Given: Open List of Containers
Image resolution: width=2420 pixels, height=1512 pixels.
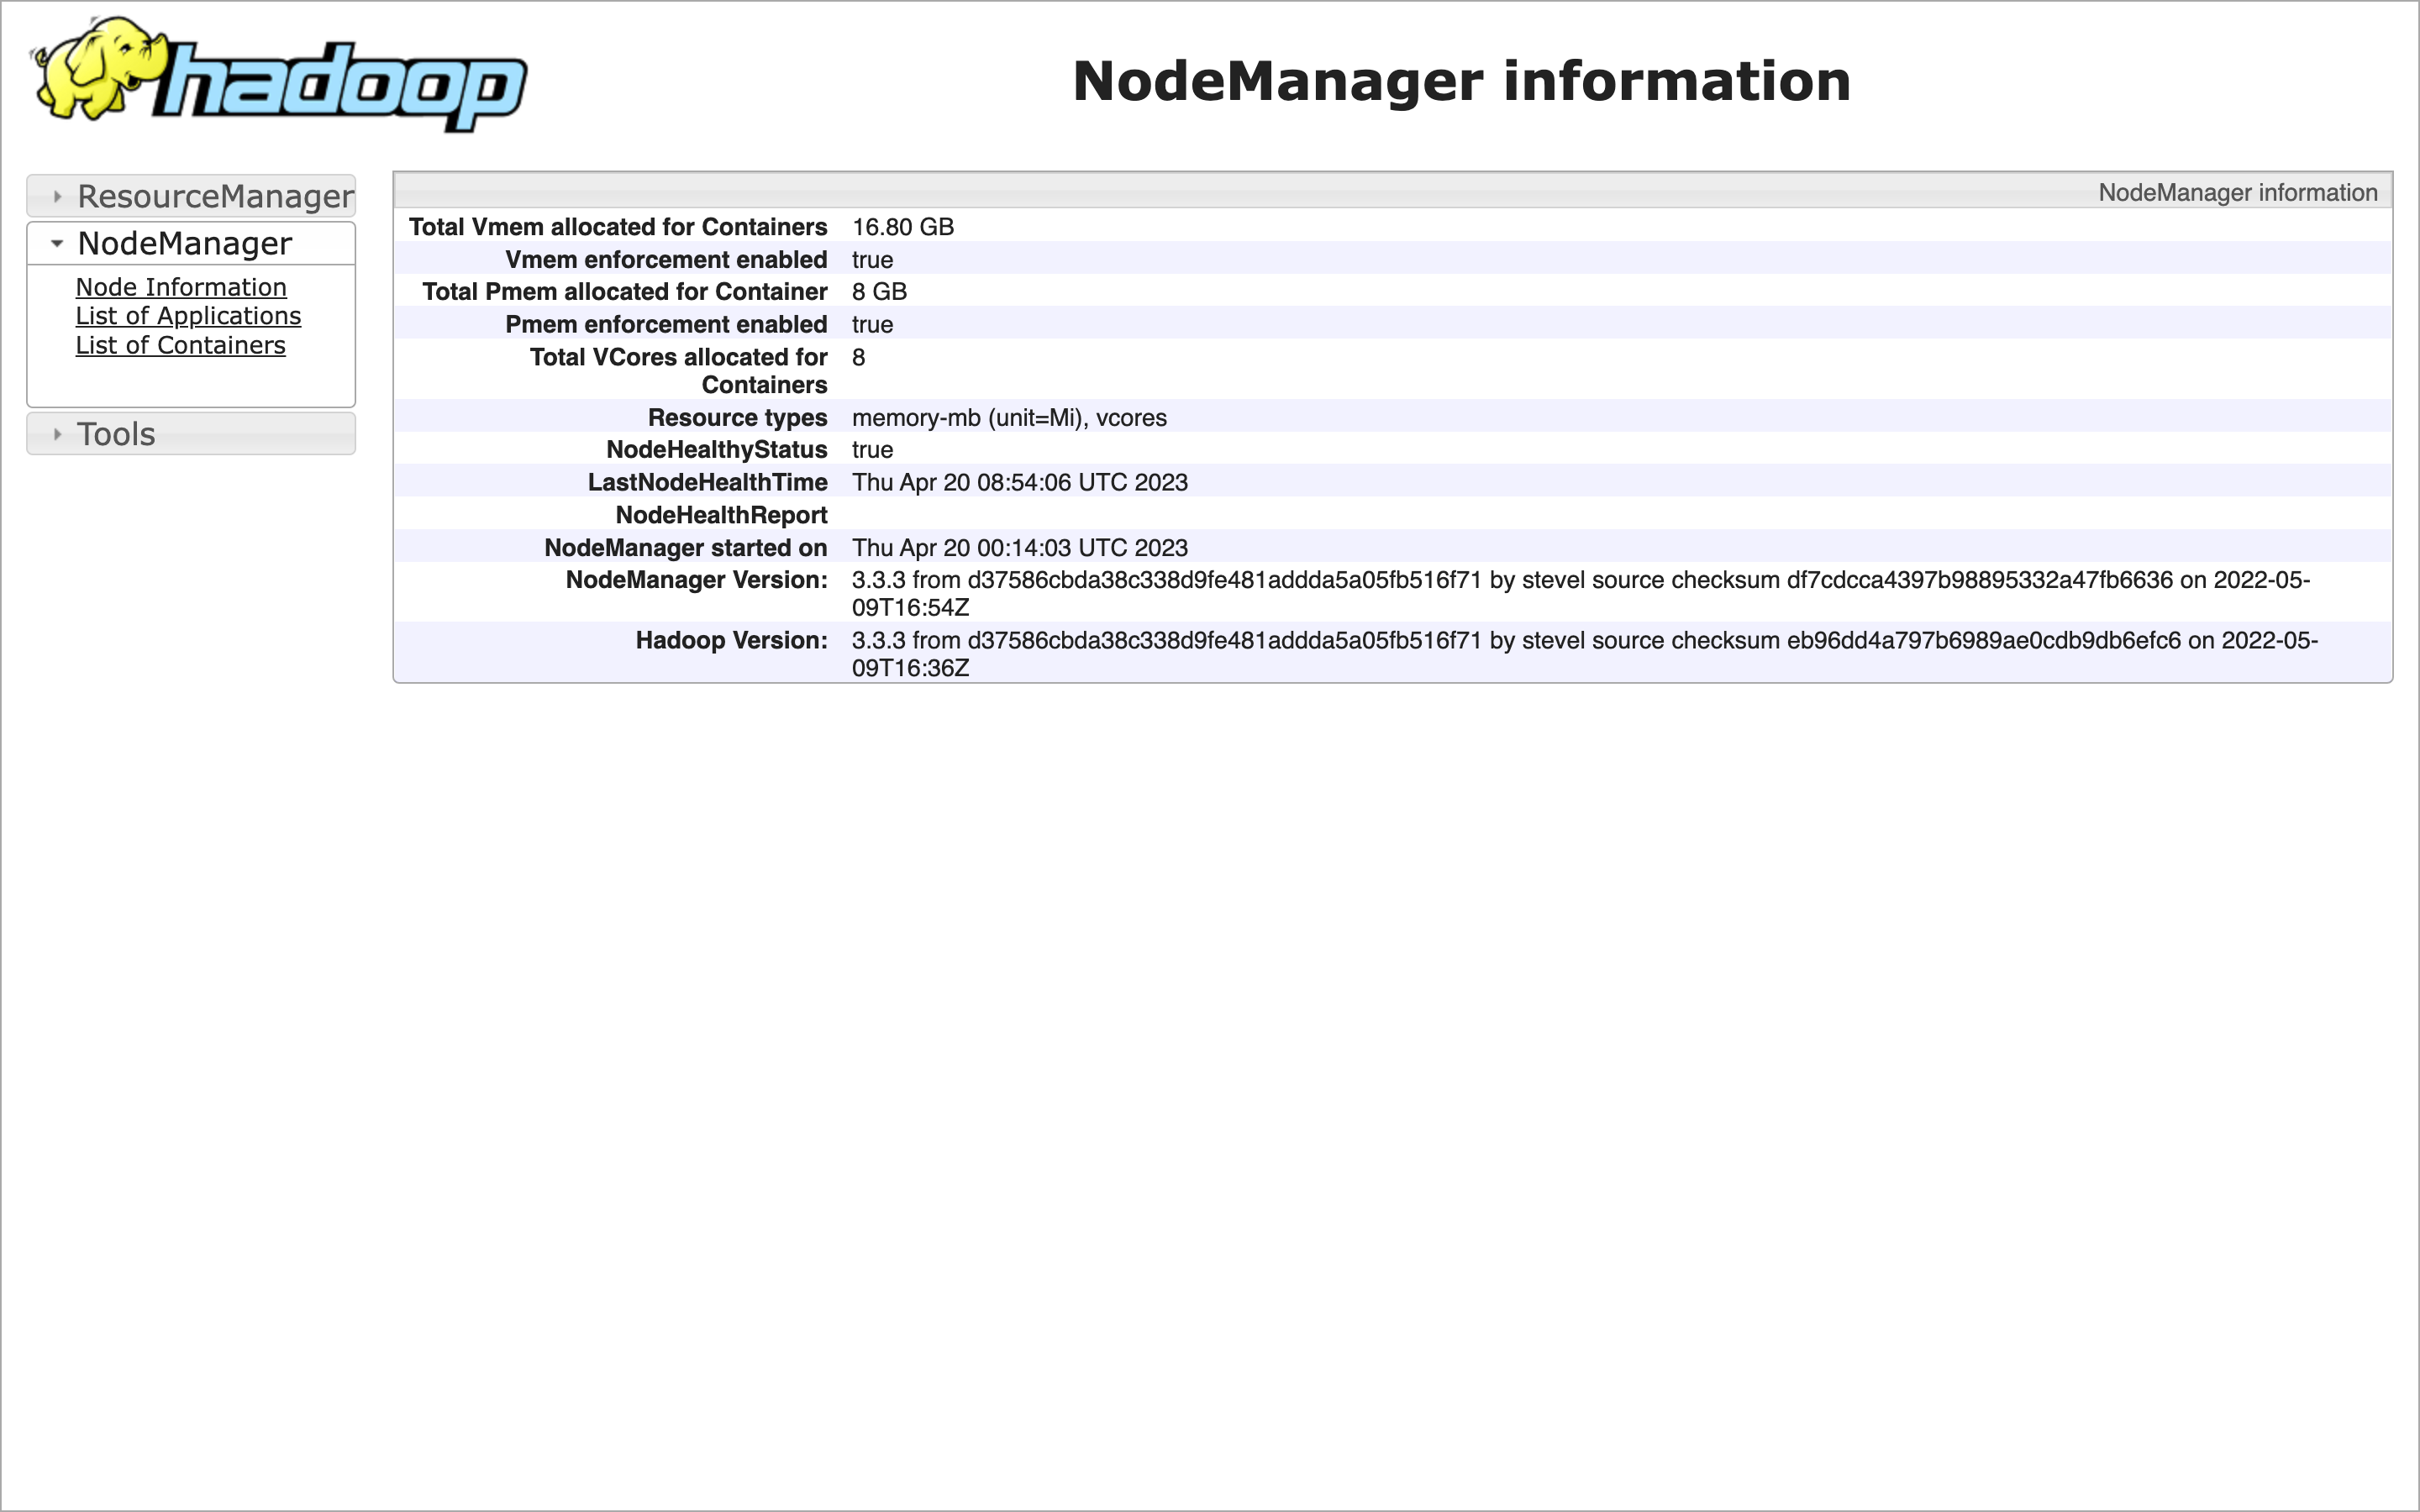Looking at the screenshot, I should [180, 345].
